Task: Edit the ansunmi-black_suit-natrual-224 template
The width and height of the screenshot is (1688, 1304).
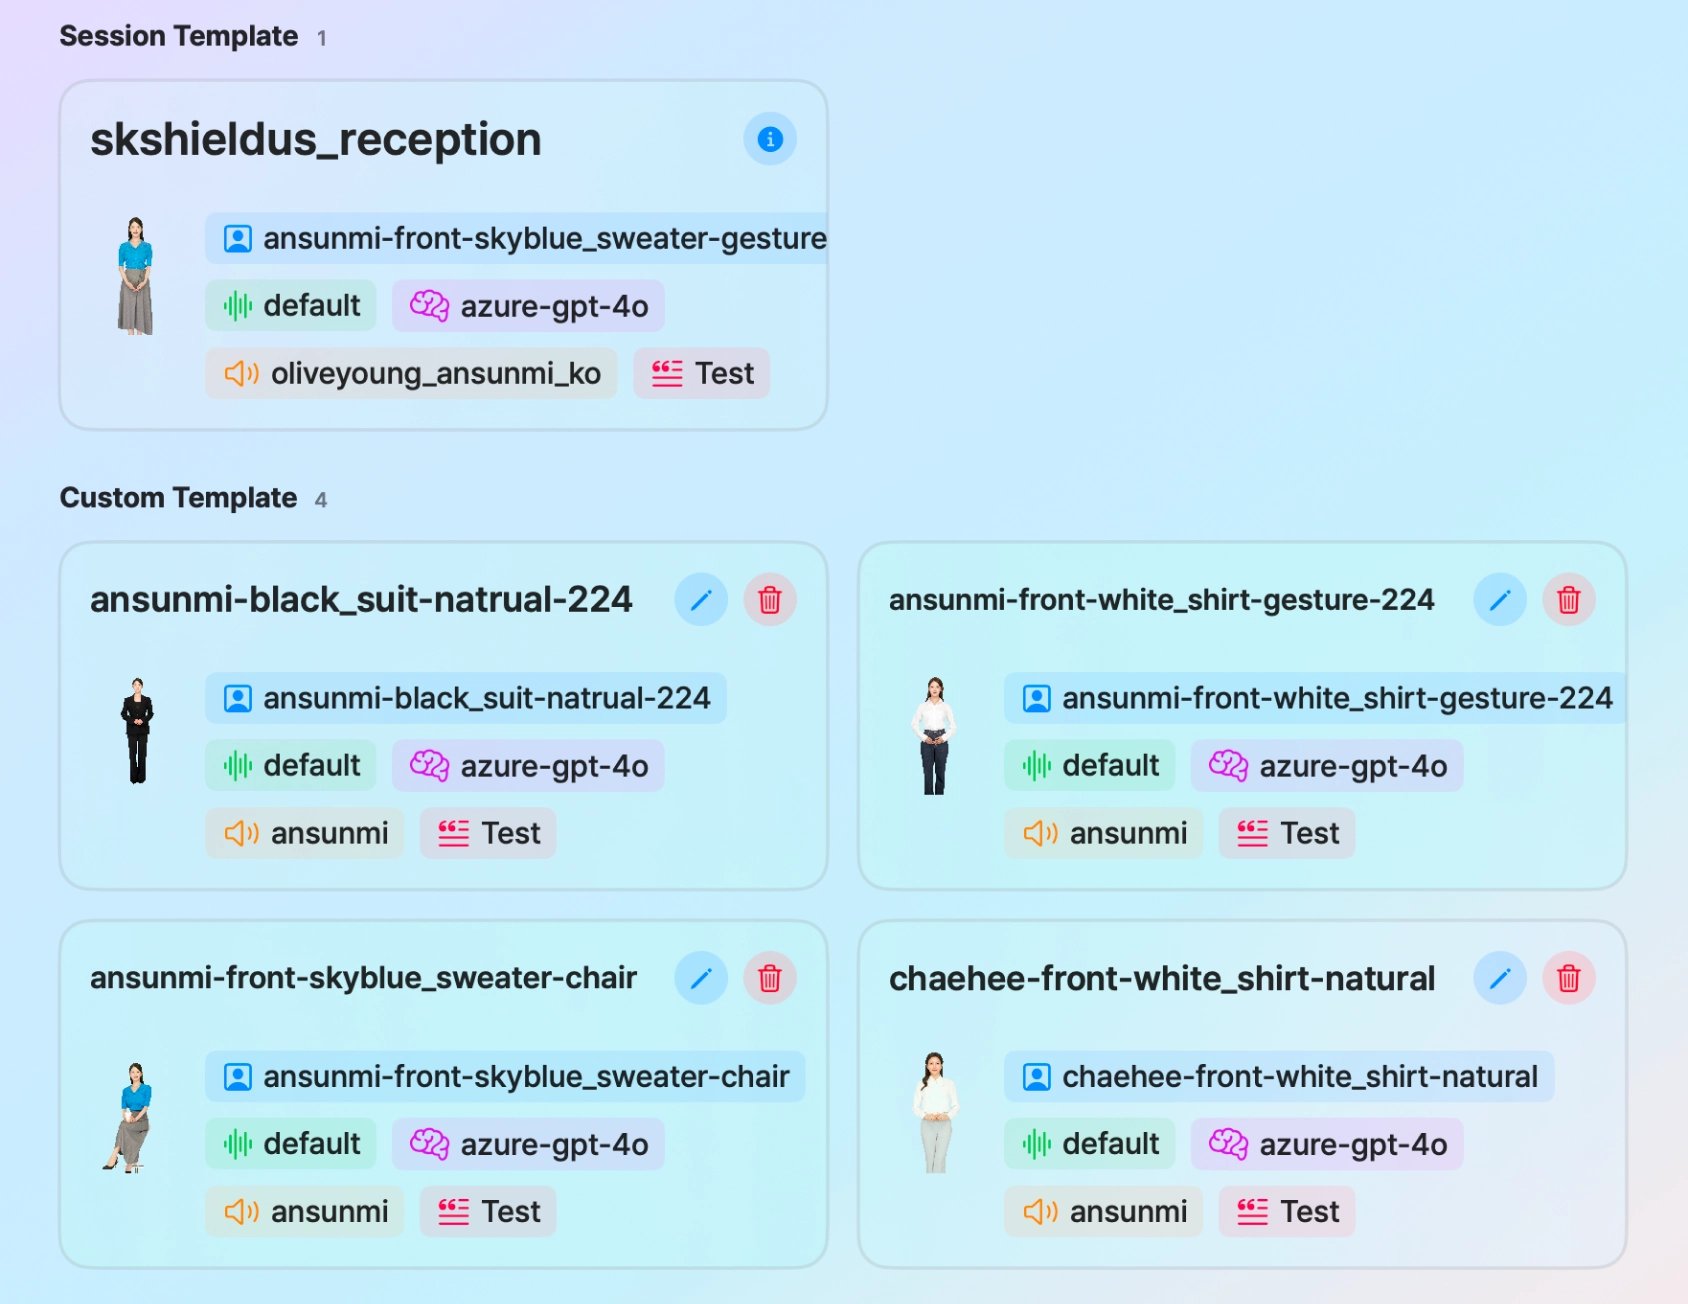Action: (x=701, y=600)
